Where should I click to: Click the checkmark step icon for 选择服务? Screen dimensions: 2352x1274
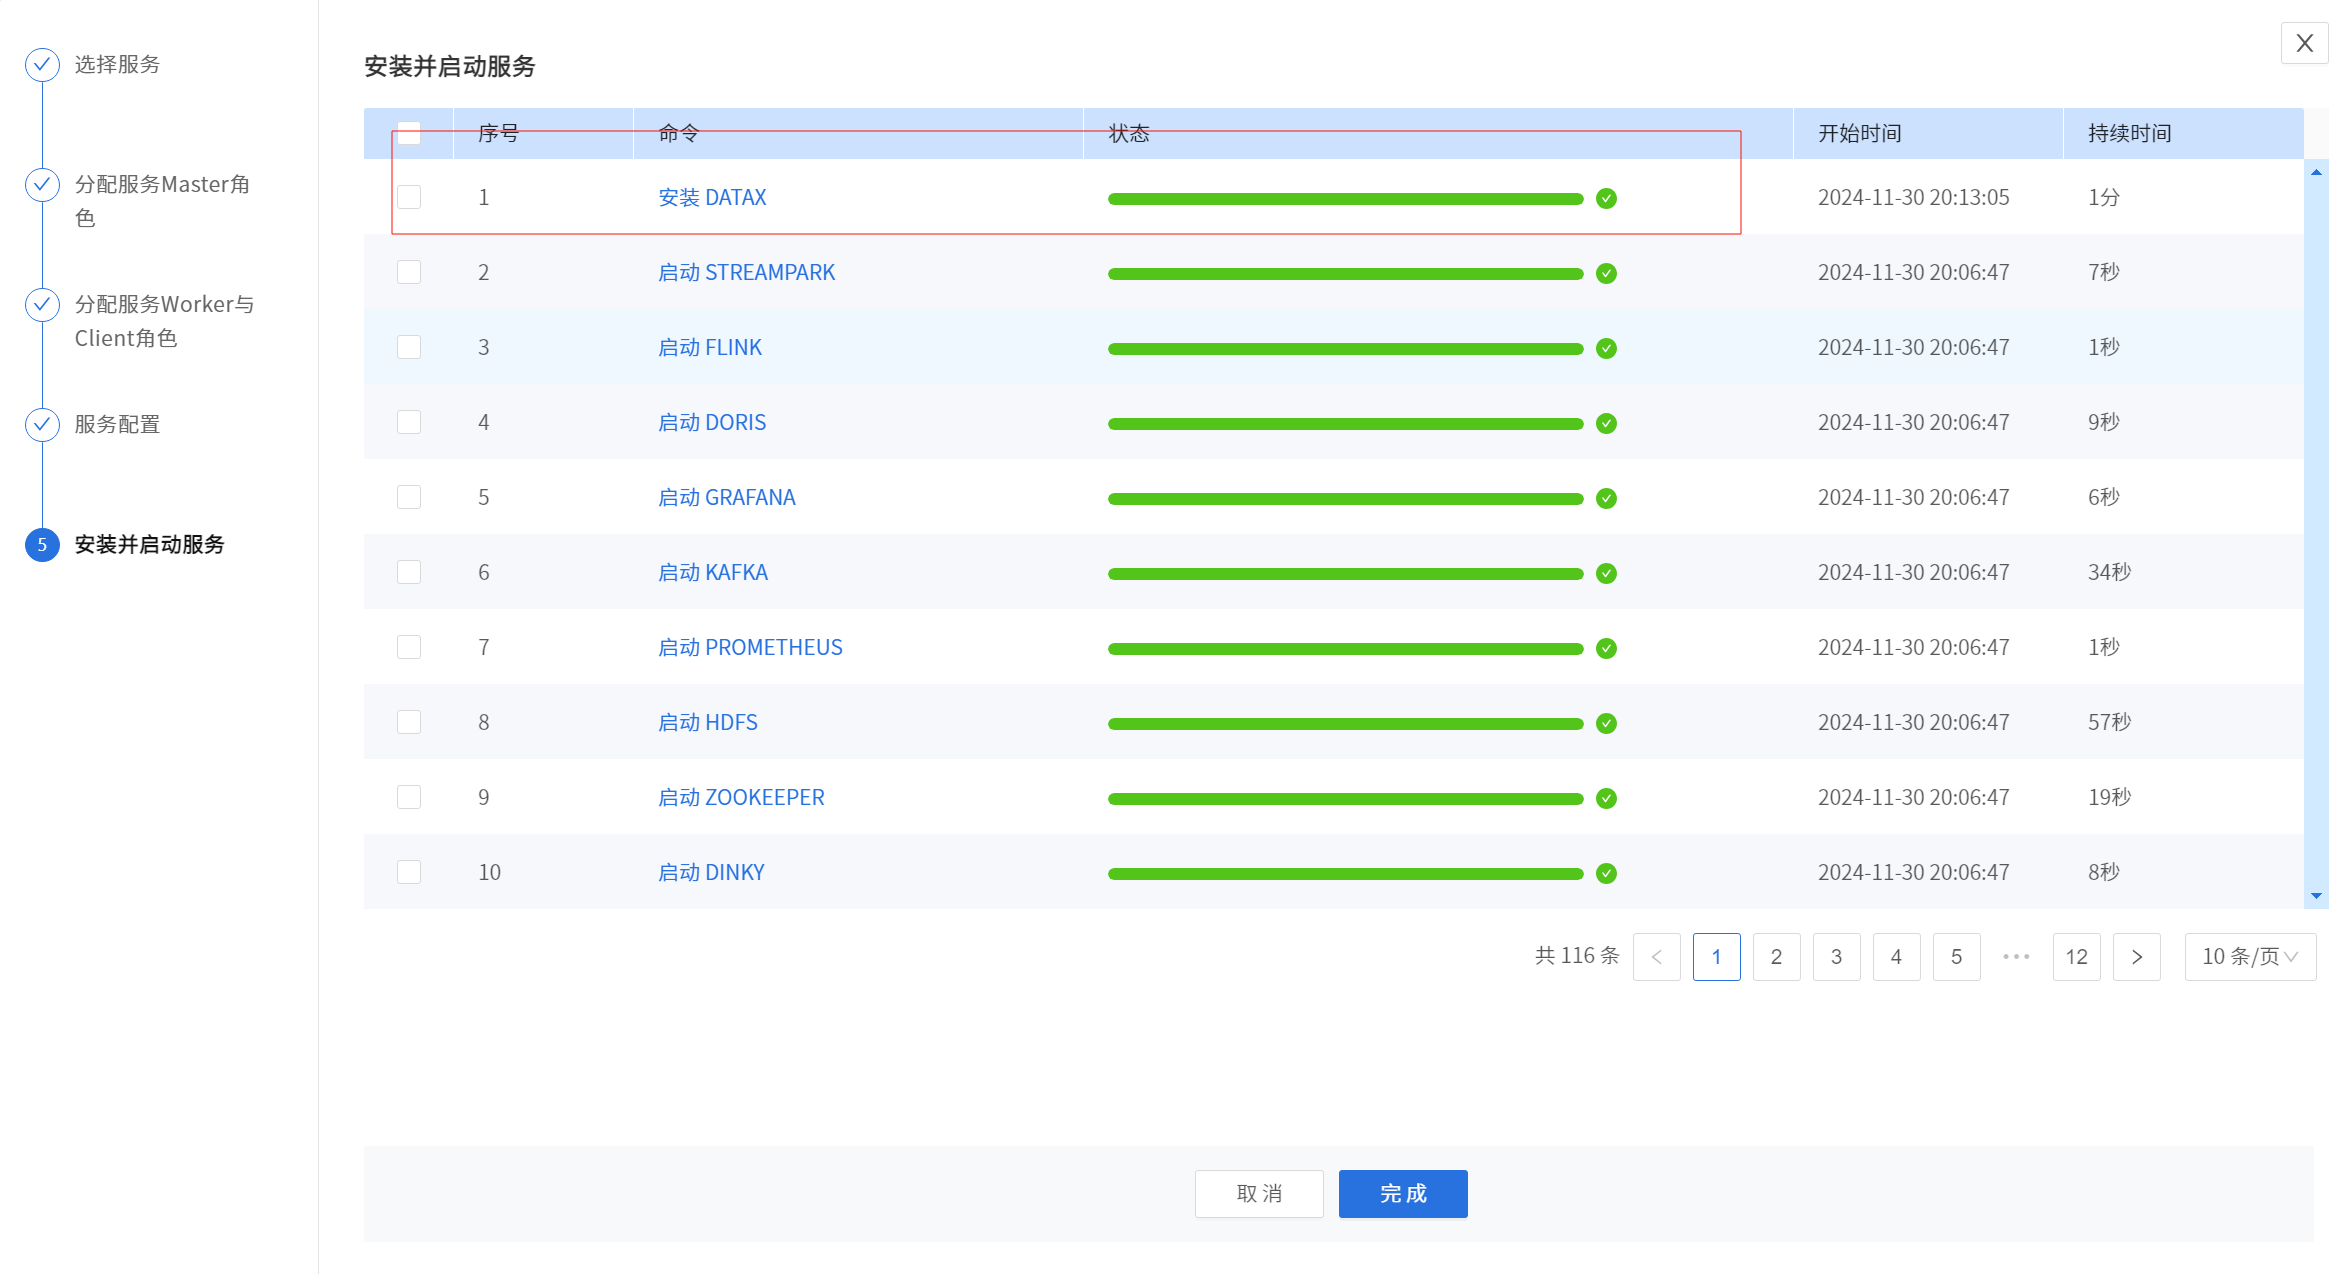click(x=42, y=65)
